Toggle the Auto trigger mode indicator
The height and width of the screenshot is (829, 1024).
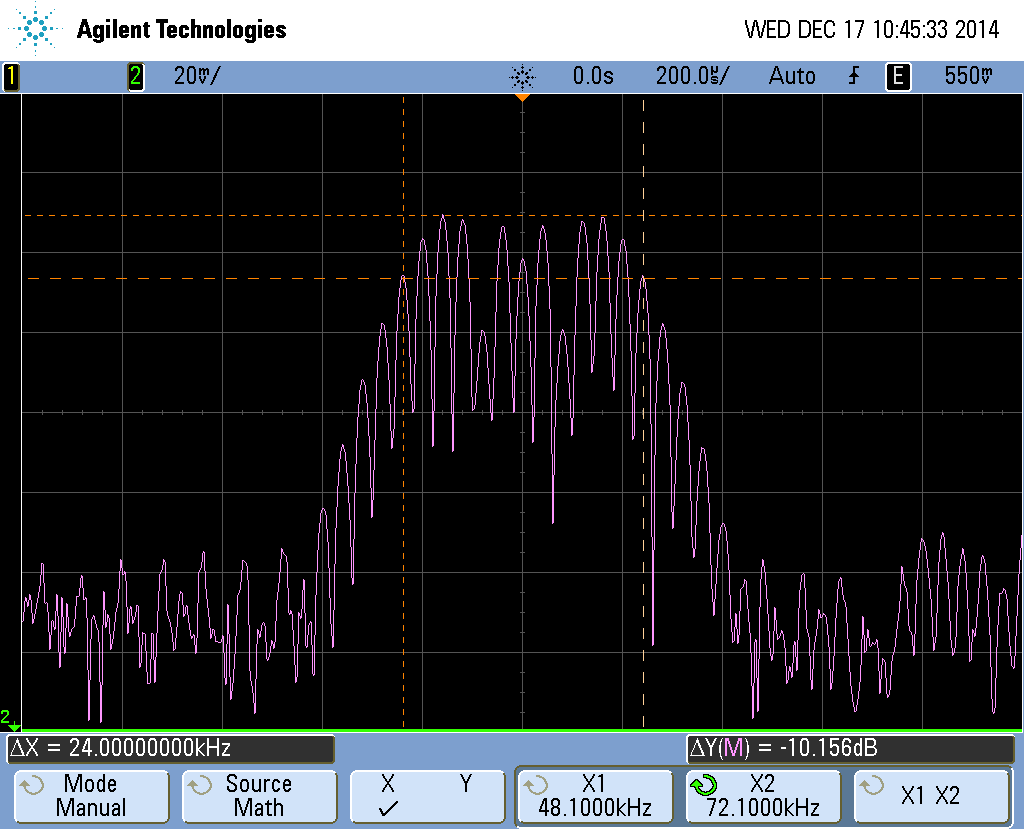tap(791, 77)
